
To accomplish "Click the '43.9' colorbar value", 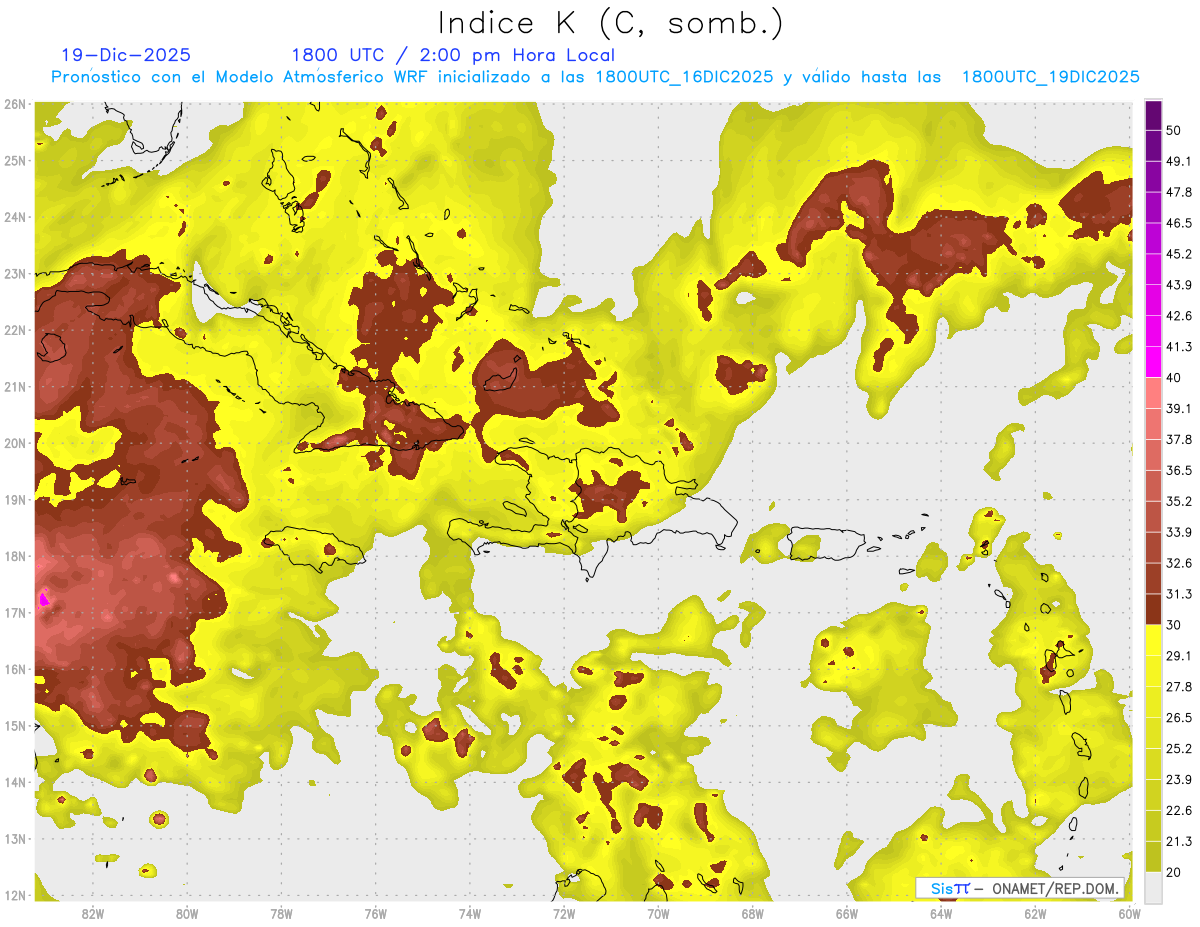I will [1179, 285].
